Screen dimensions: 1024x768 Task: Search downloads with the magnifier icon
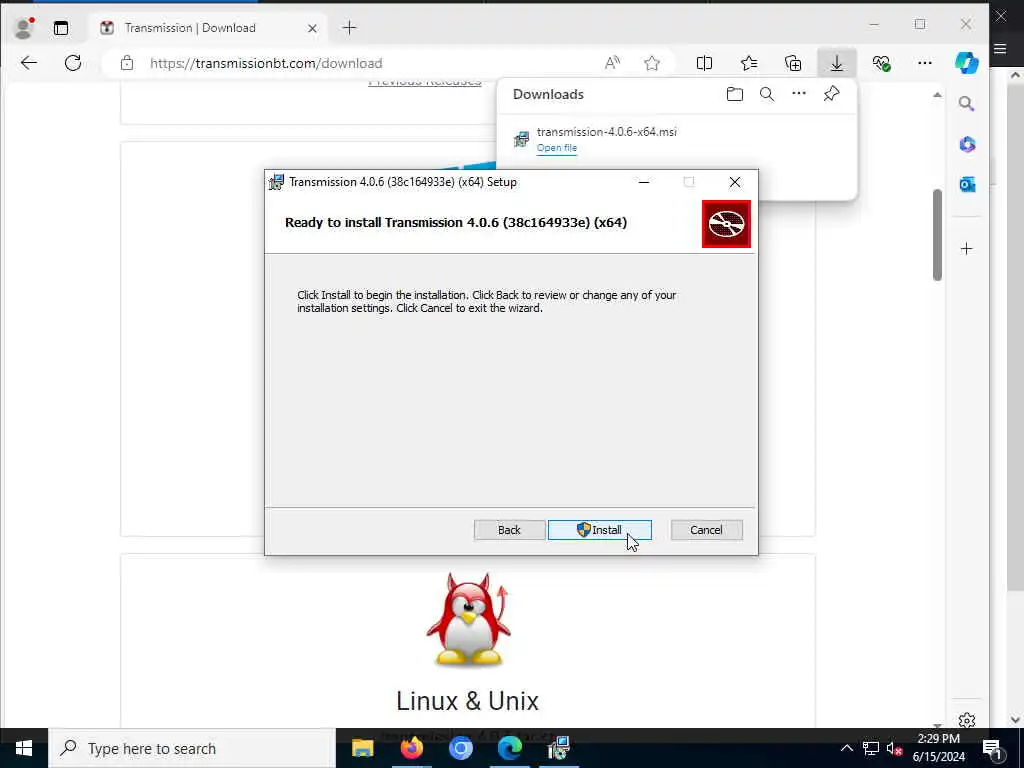(x=767, y=94)
